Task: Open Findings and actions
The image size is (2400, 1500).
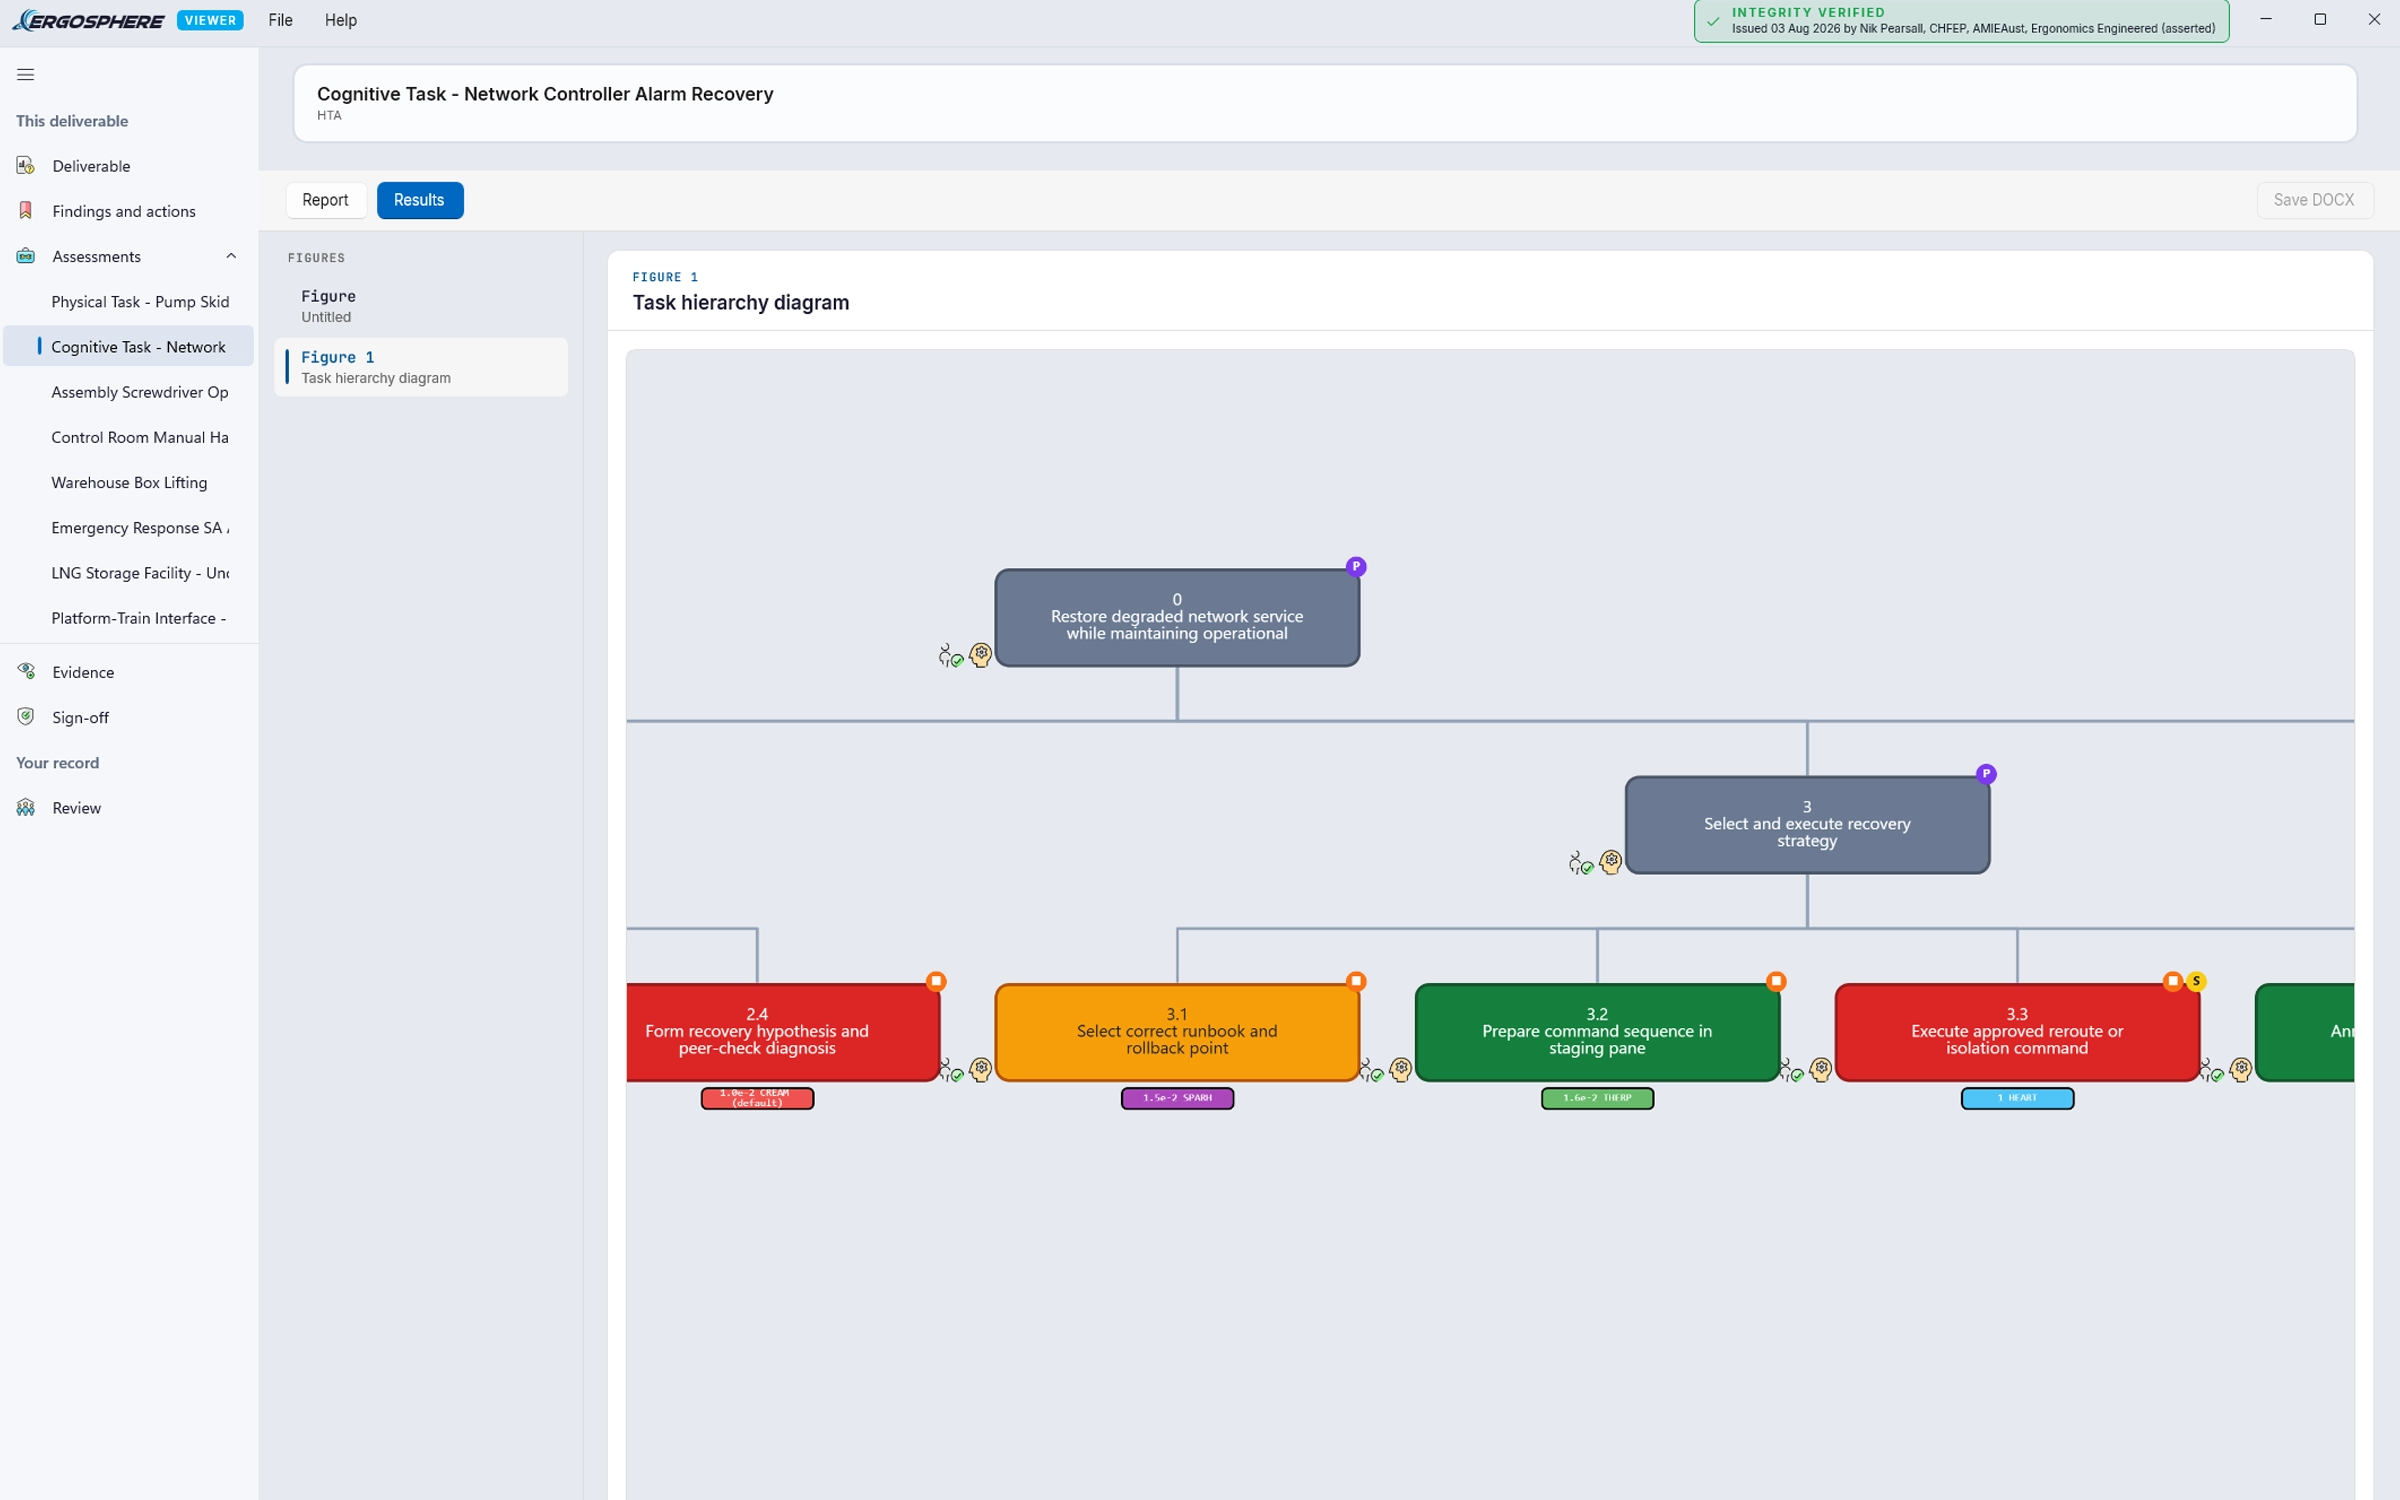Action: tap(128, 211)
